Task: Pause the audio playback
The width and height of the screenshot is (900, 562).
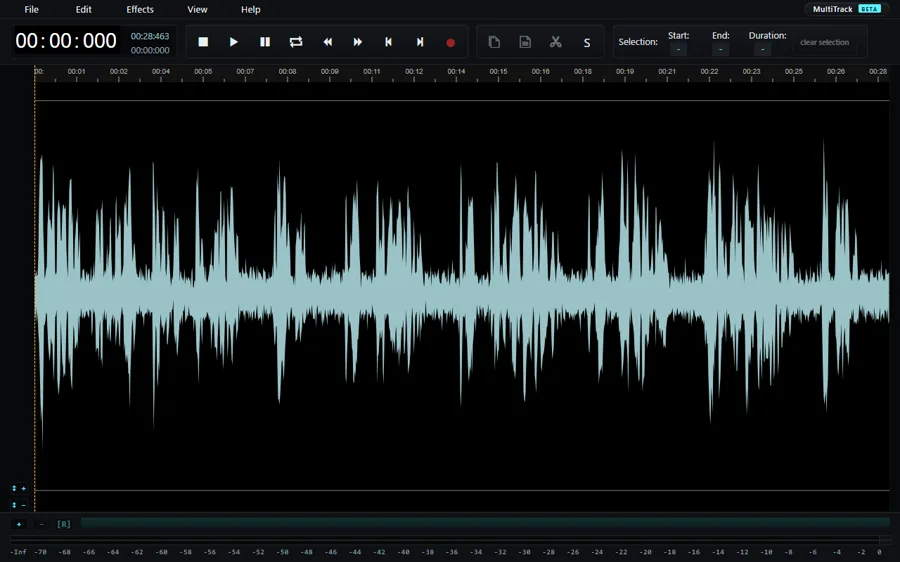Action: tap(265, 42)
